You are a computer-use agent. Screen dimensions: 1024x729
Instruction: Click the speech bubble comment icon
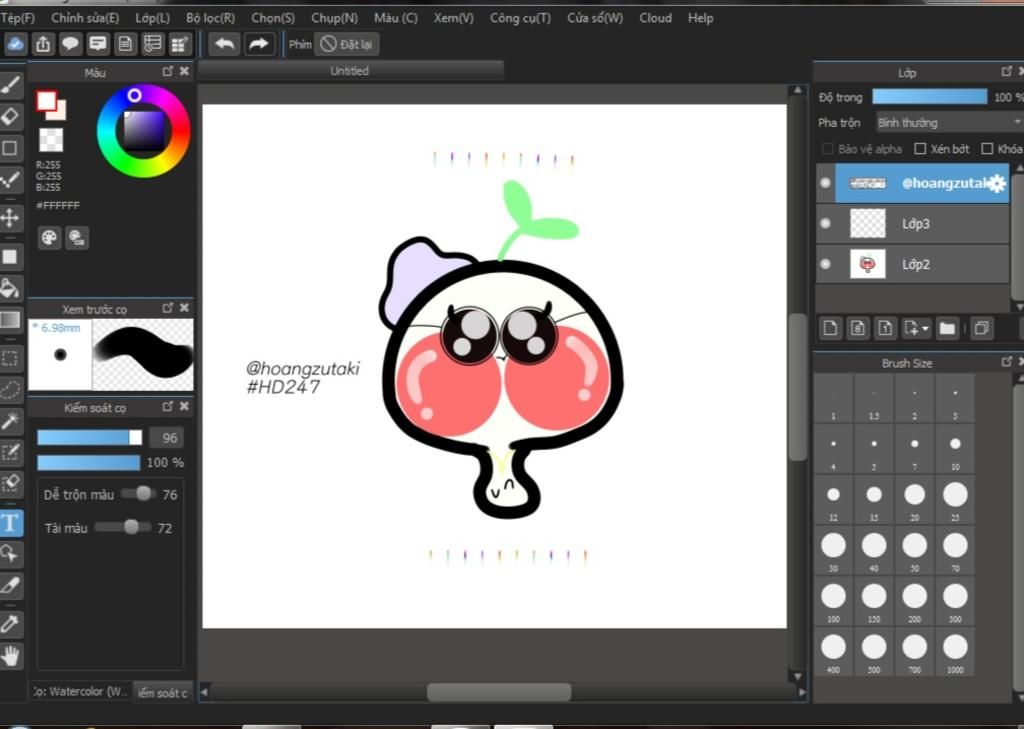pyautogui.click(x=71, y=44)
